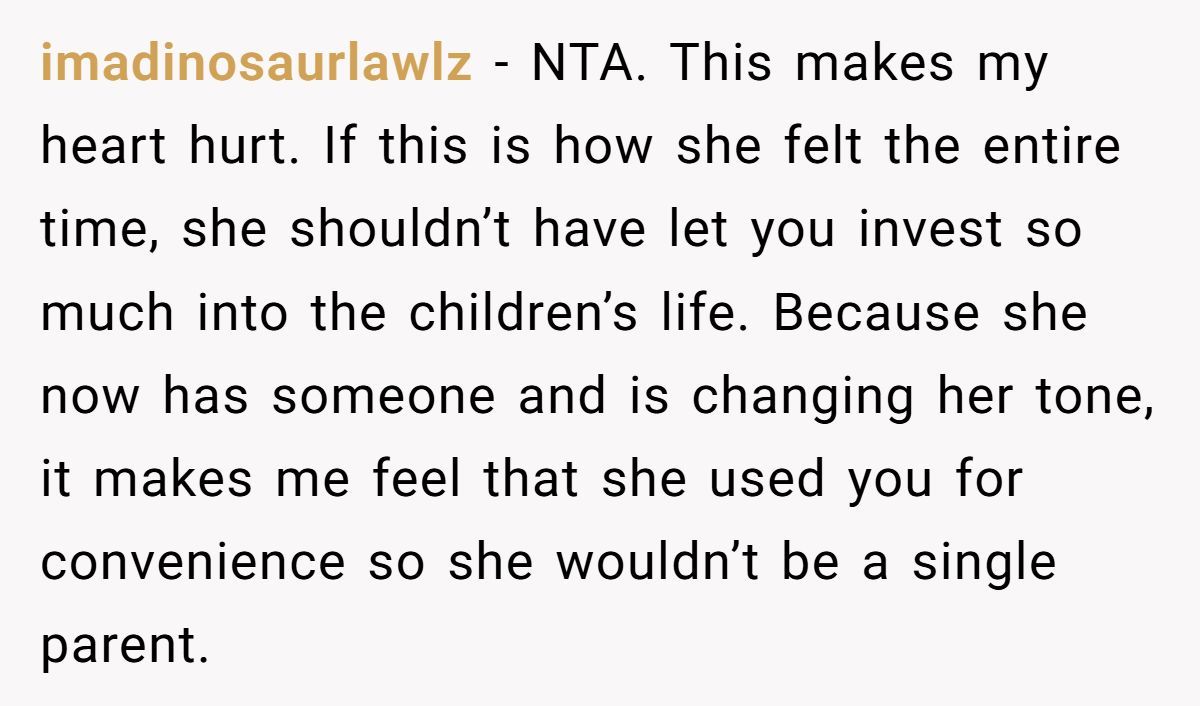This screenshot has width=1200, height=706.
Task: Click the word "tone," ending the fifth line
Action: point(1094,397)
